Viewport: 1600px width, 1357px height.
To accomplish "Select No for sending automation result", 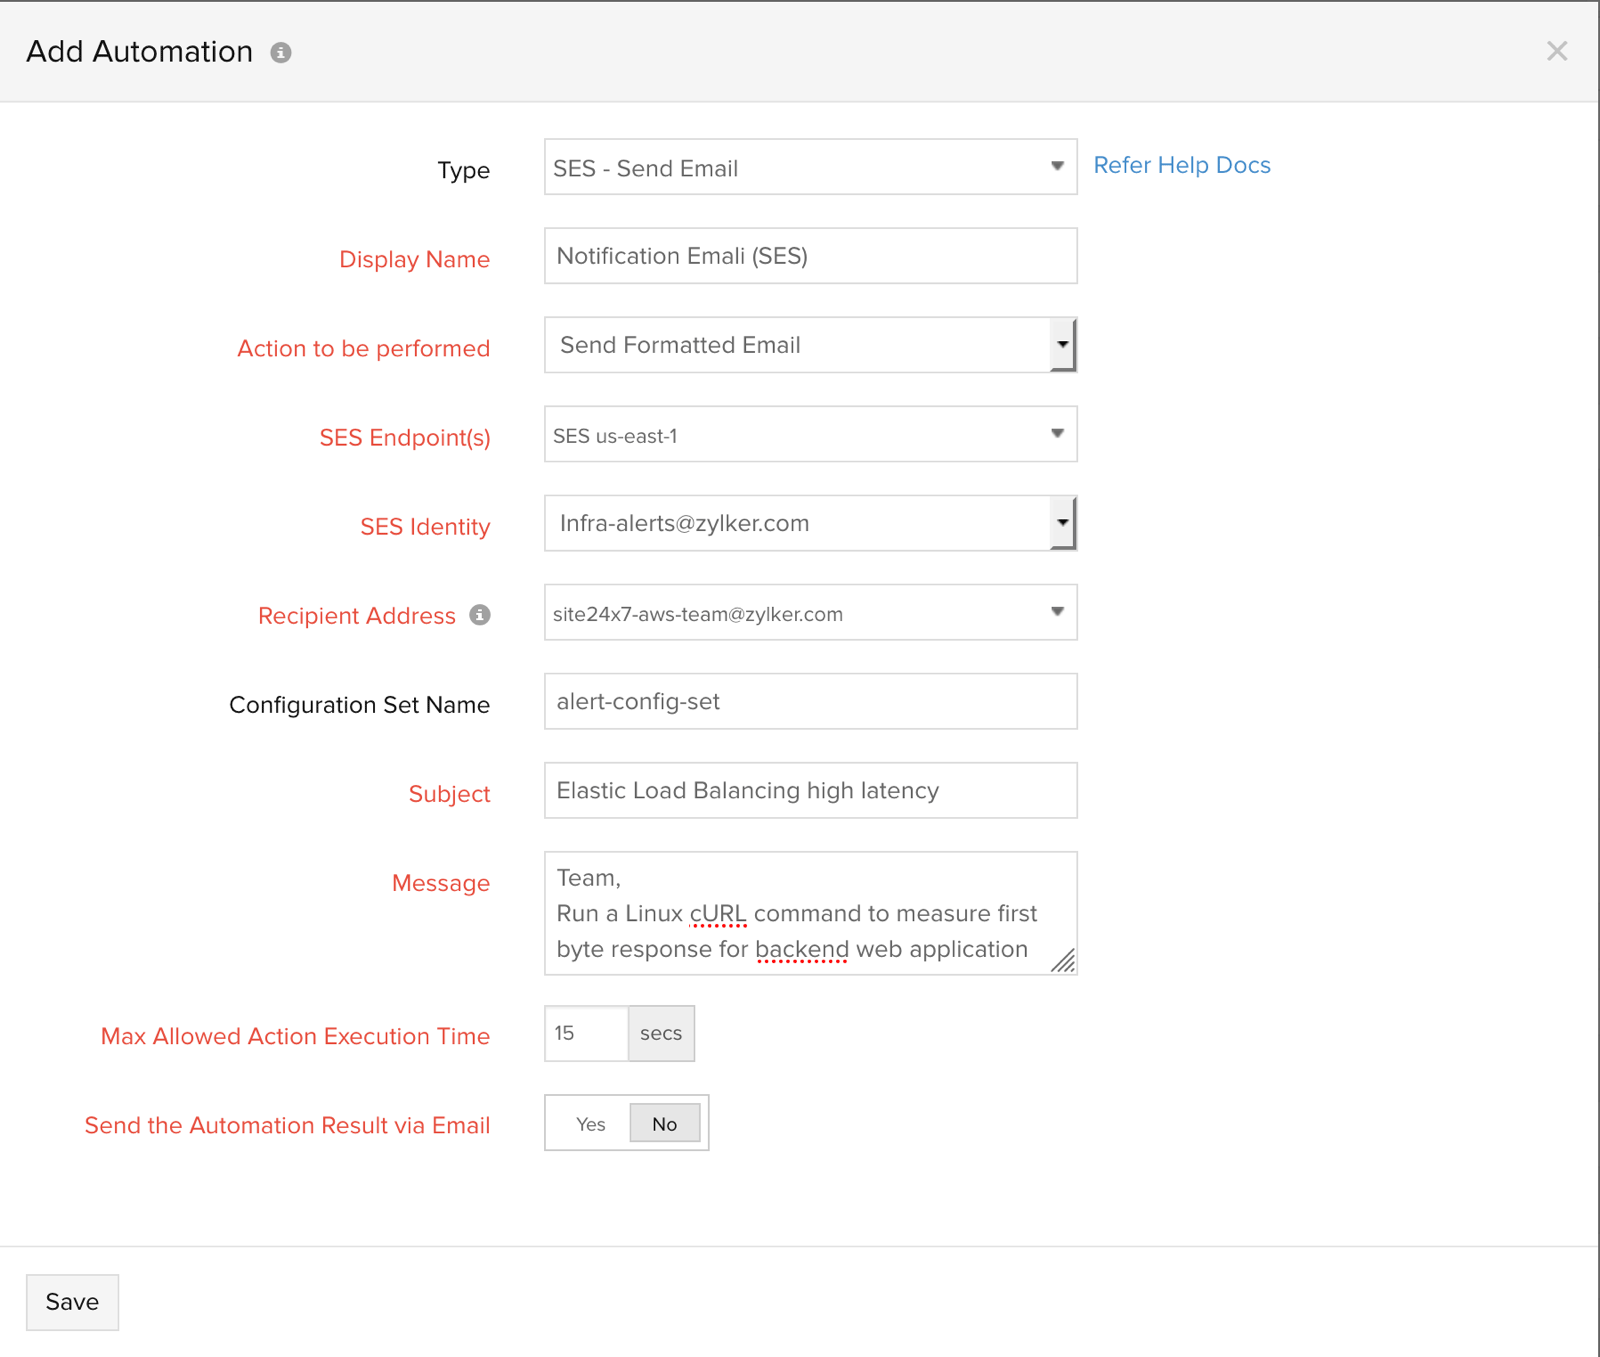I will tap(664, 1124).
